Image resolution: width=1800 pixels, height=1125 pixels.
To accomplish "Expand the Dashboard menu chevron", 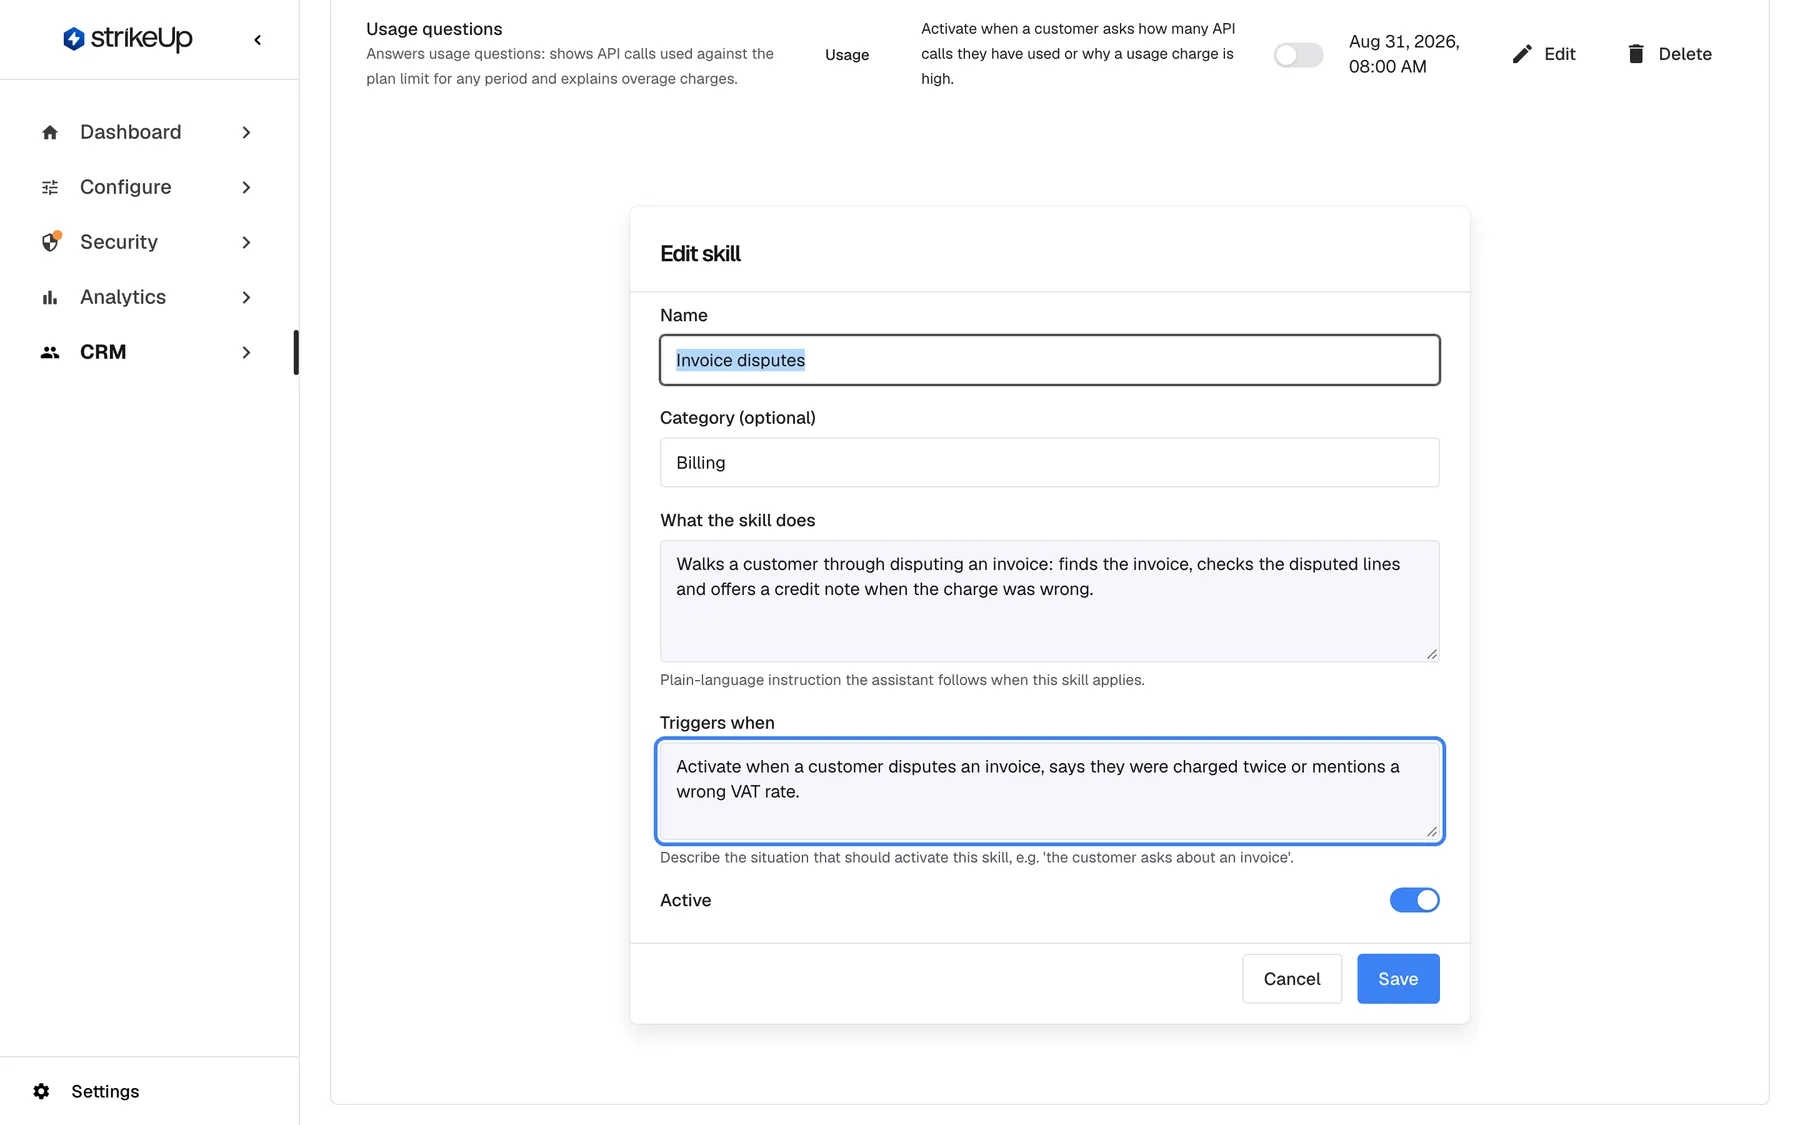I will [246, 132].
